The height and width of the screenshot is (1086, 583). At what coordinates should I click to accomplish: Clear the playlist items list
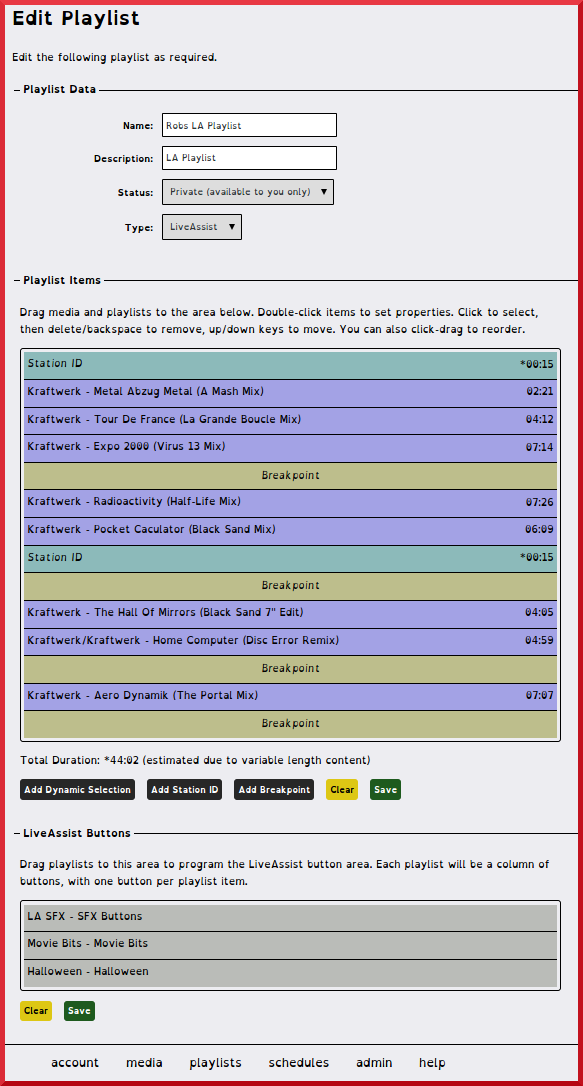[x=342, y=790]
